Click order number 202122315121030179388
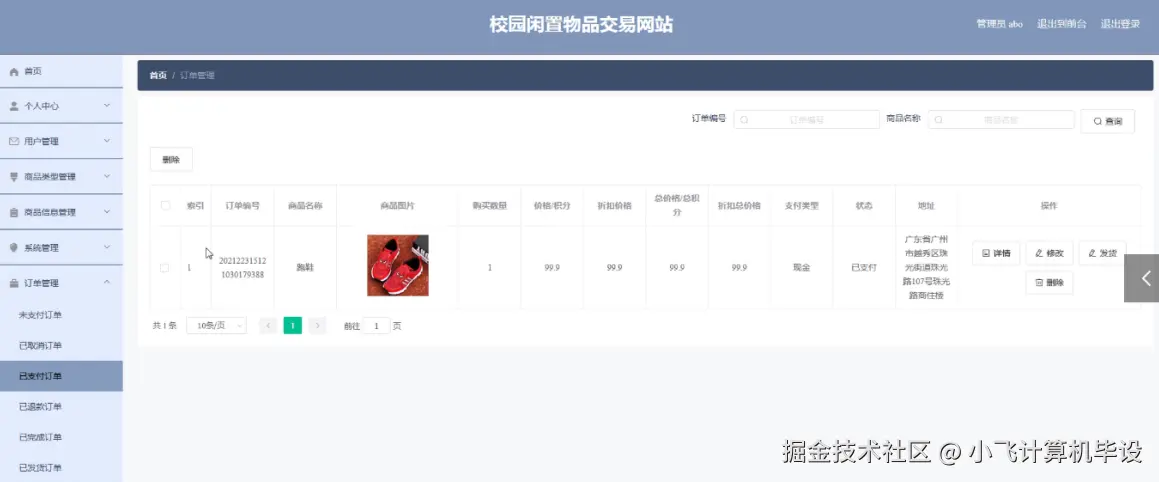 click(242, 268)
